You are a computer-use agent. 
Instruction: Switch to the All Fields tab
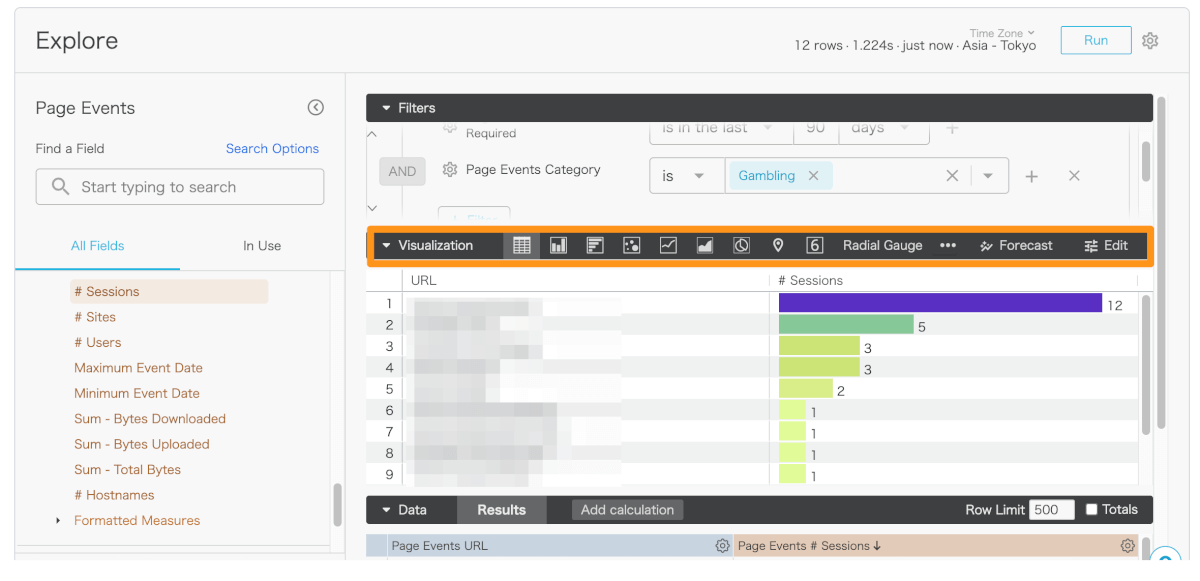pos(98,246)
